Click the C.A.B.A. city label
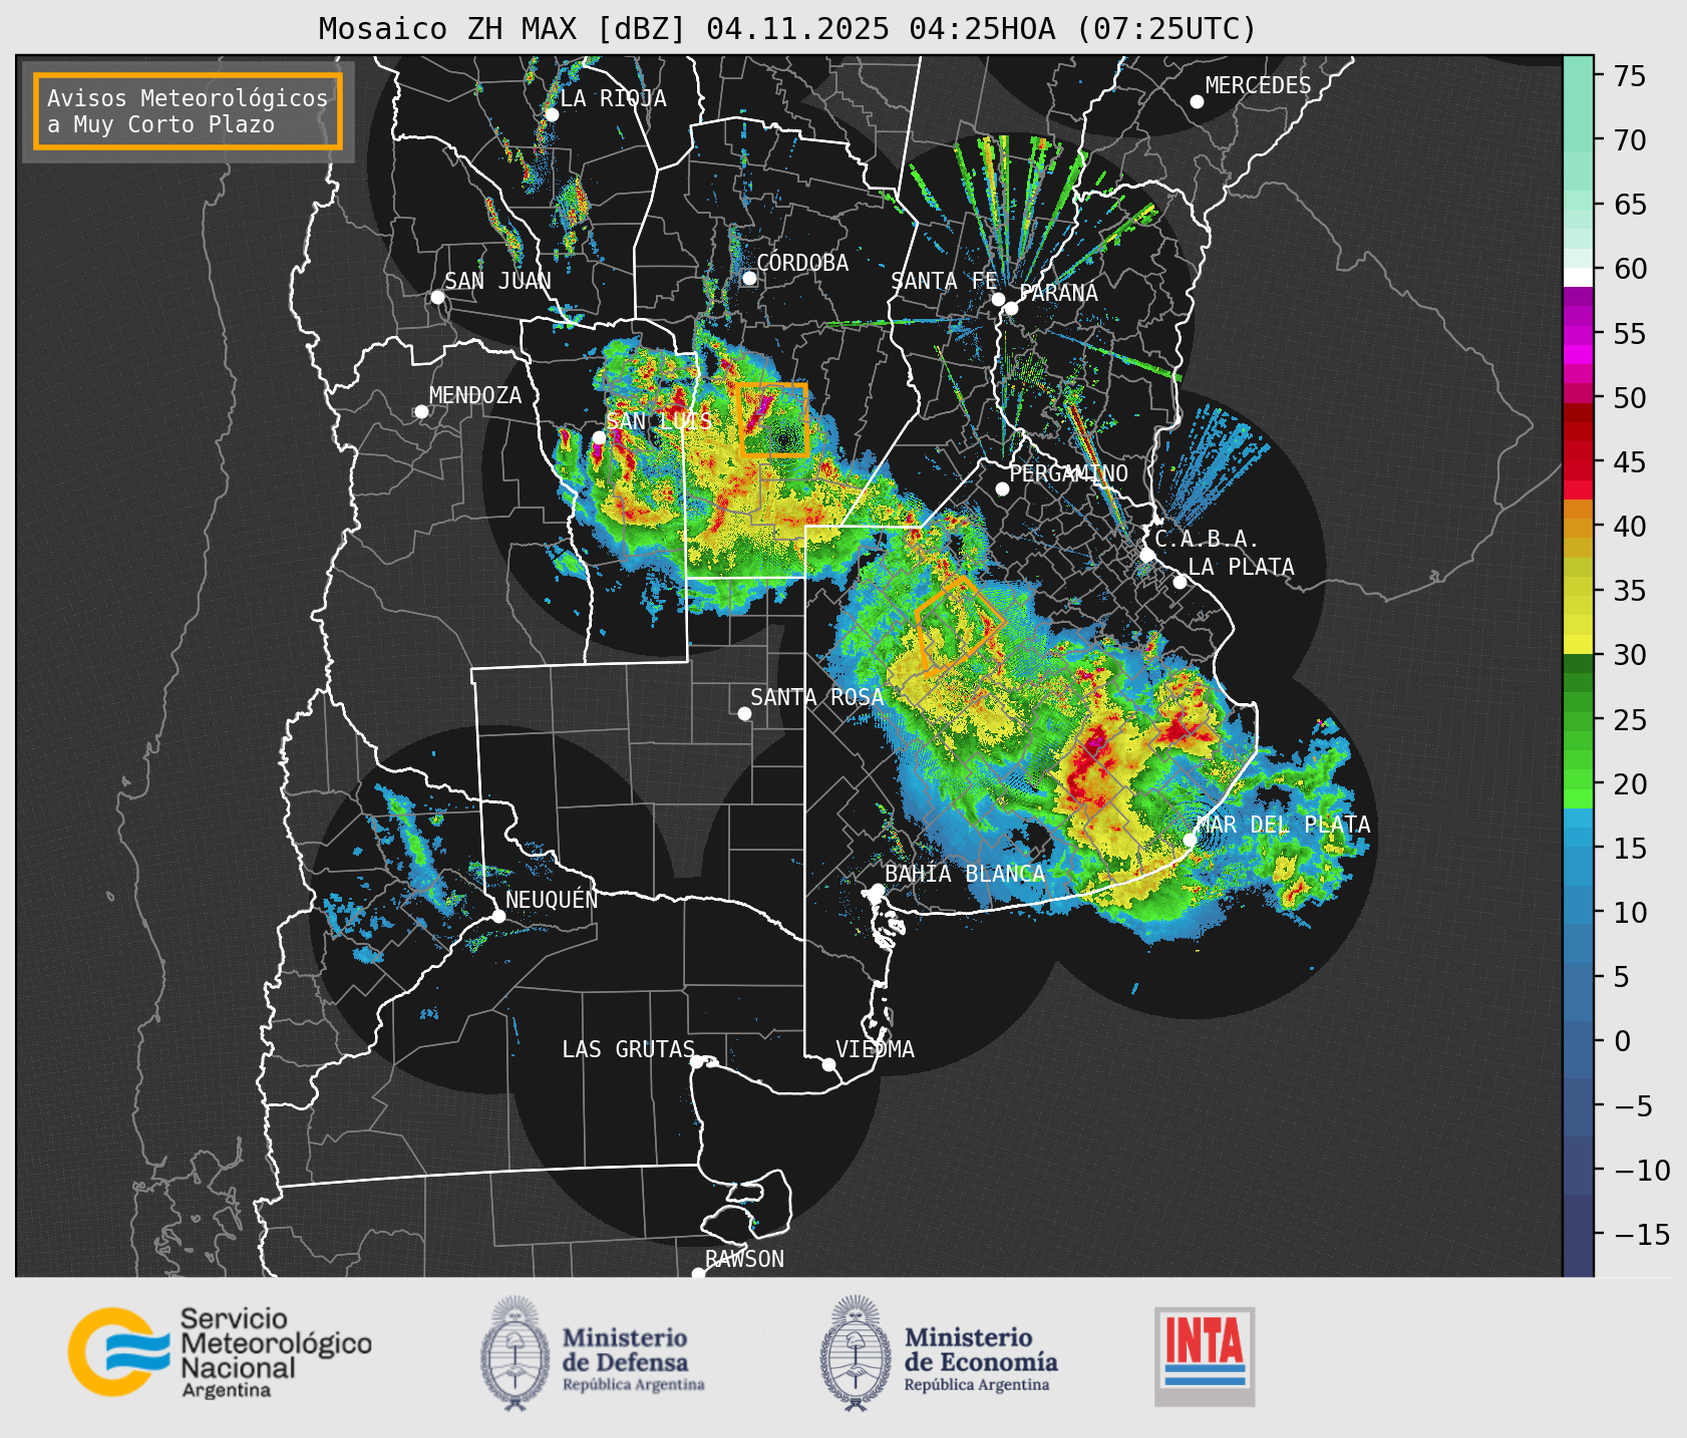Image resolution: width=1687 pixels, height=1438 pixels. (x=1207, y=539)
